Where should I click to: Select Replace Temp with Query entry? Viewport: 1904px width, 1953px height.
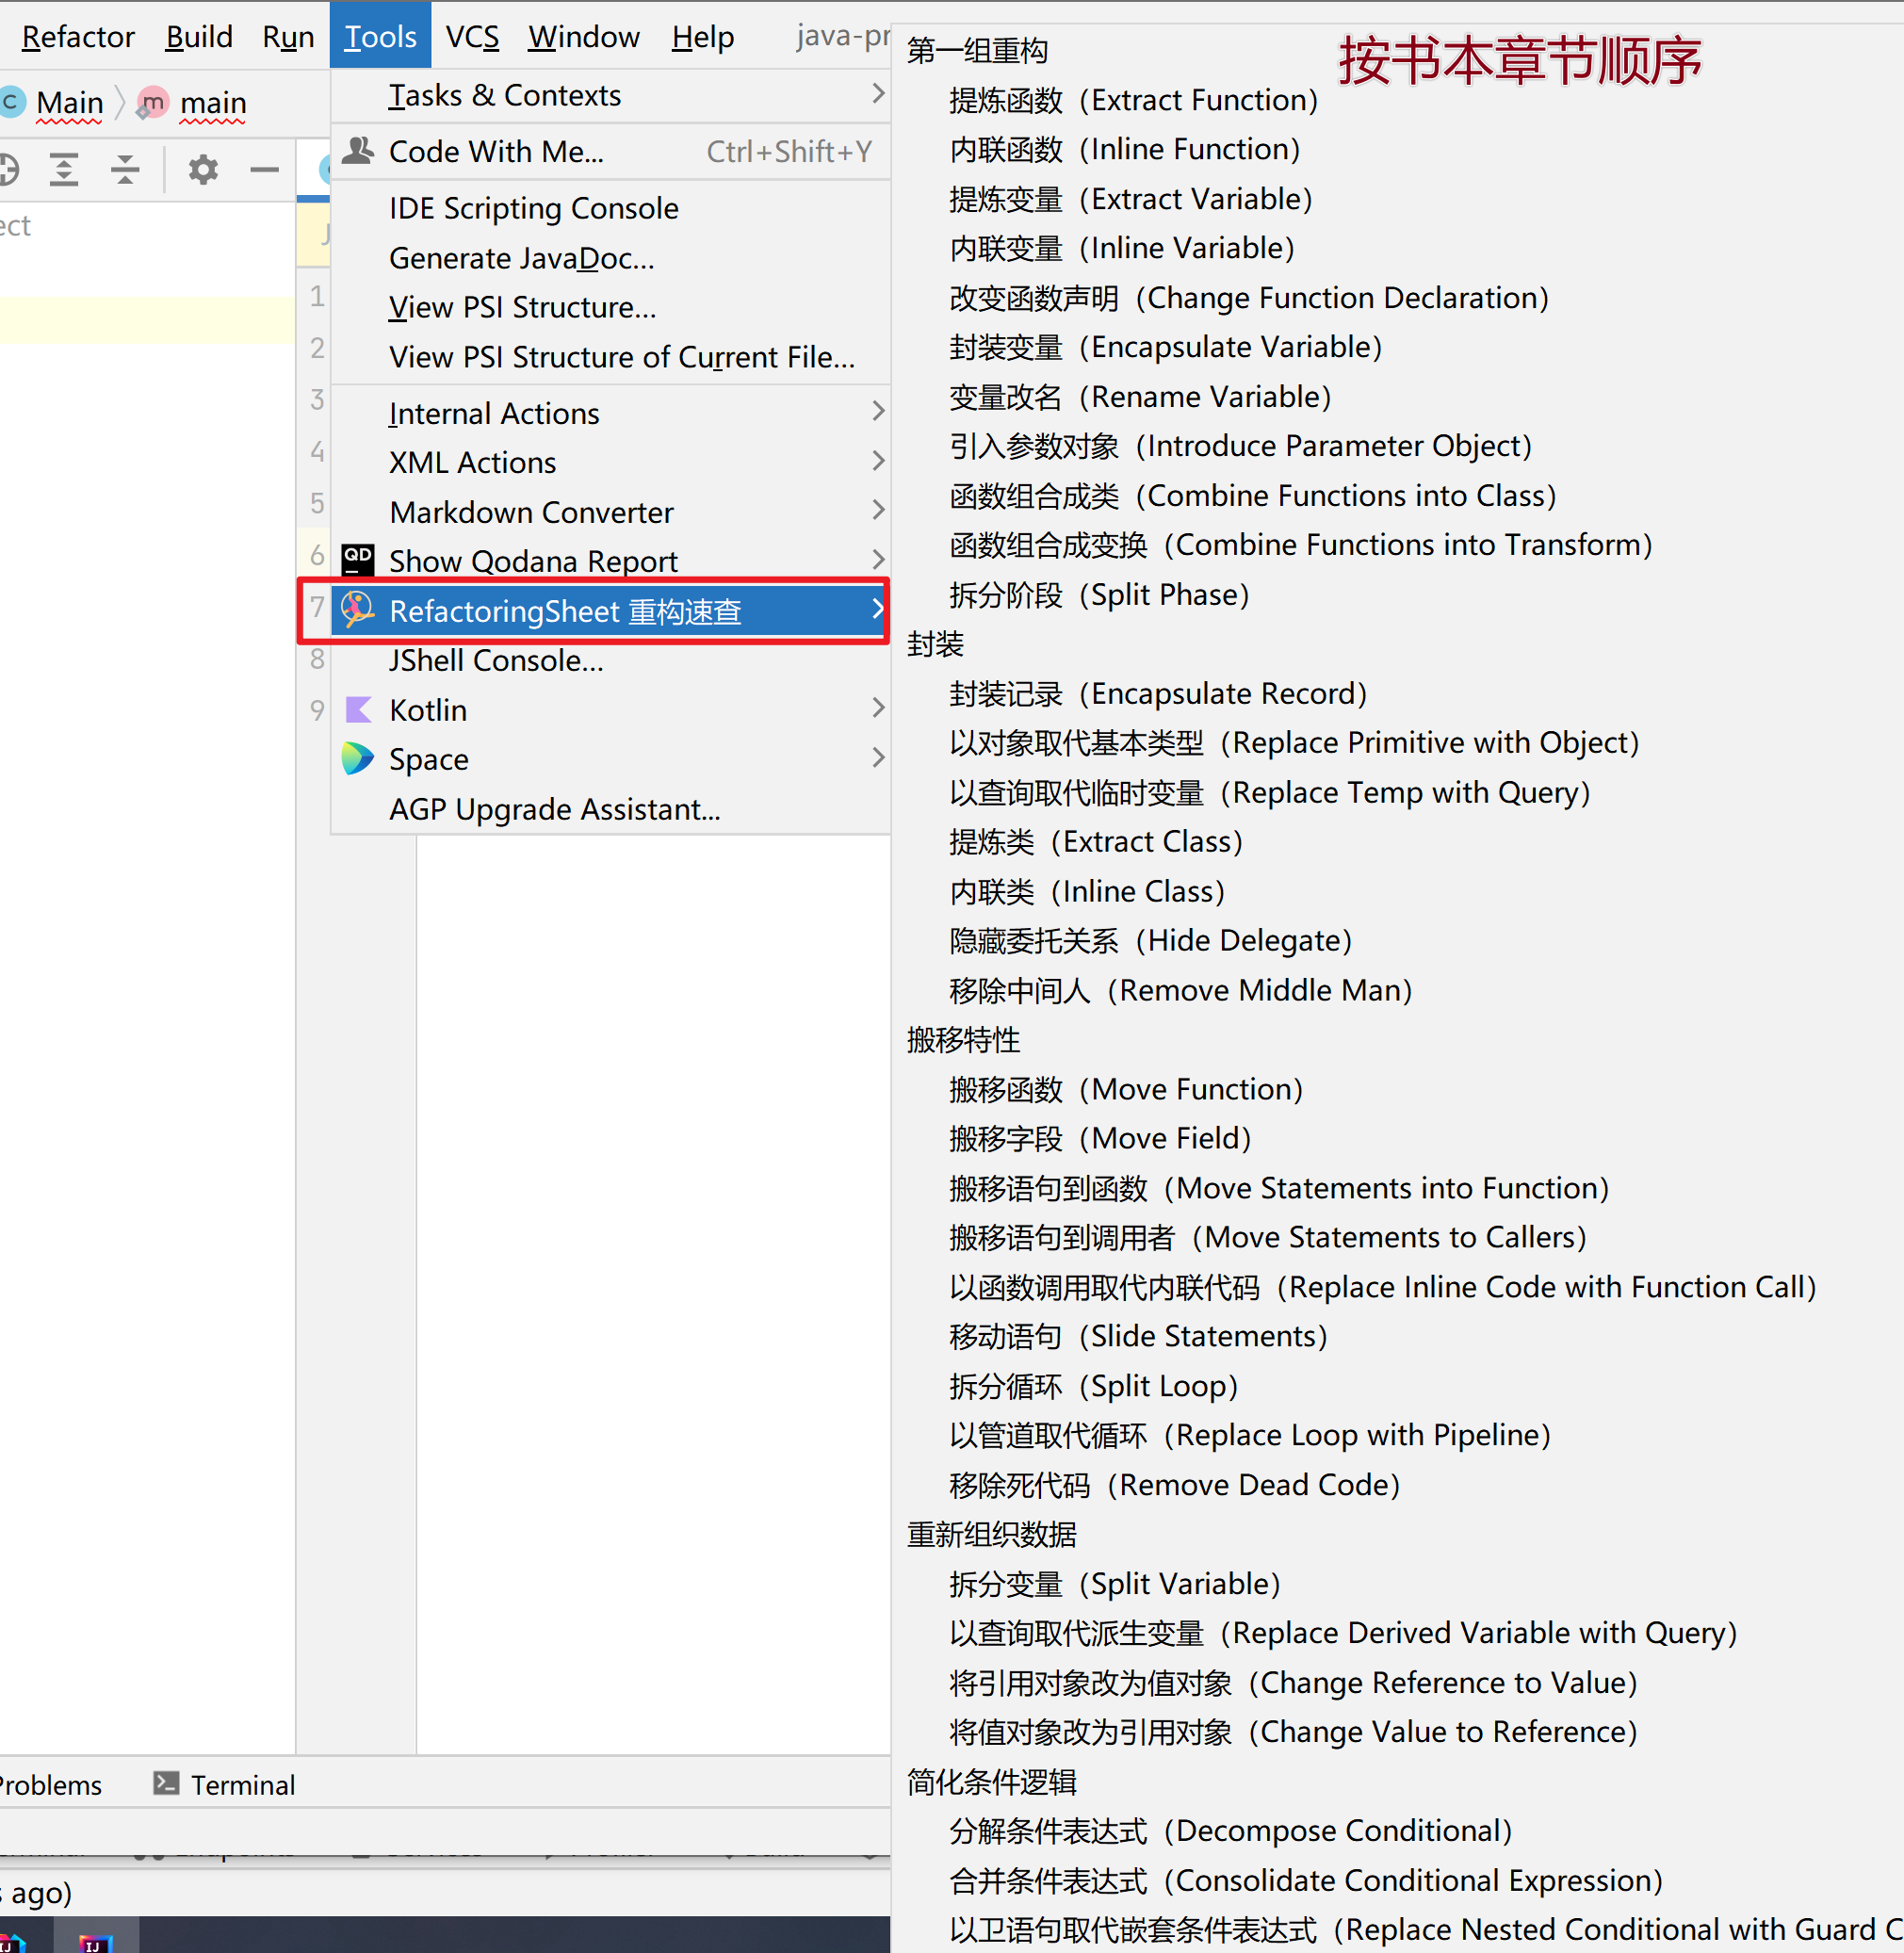(1268, 793)
